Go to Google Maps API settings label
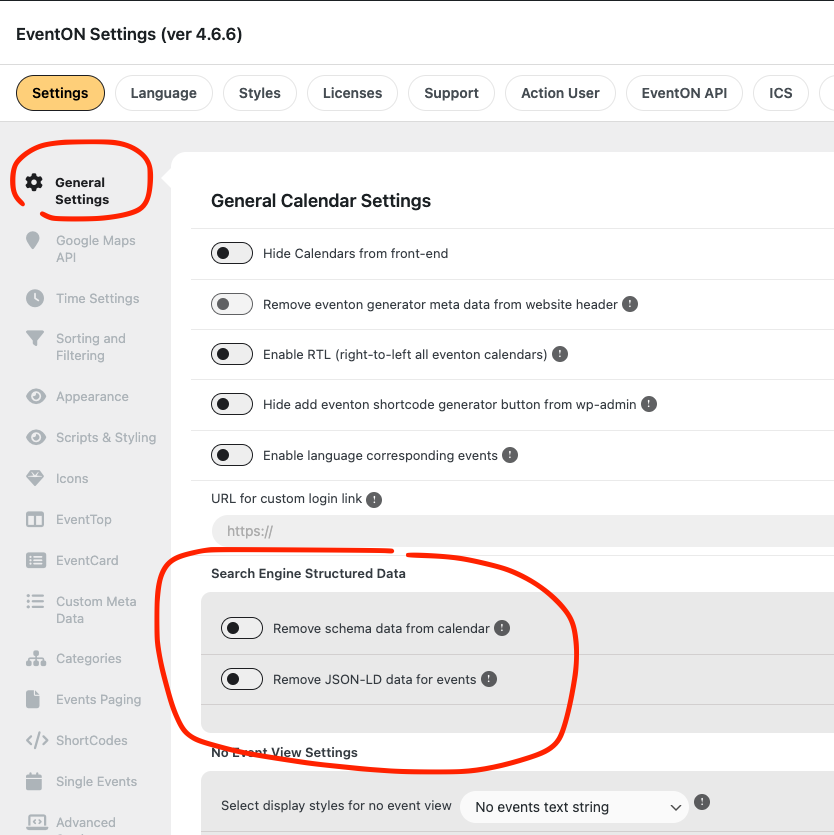Image resolution: width=834 pixels, height=835 pixels. pos(96,249)
